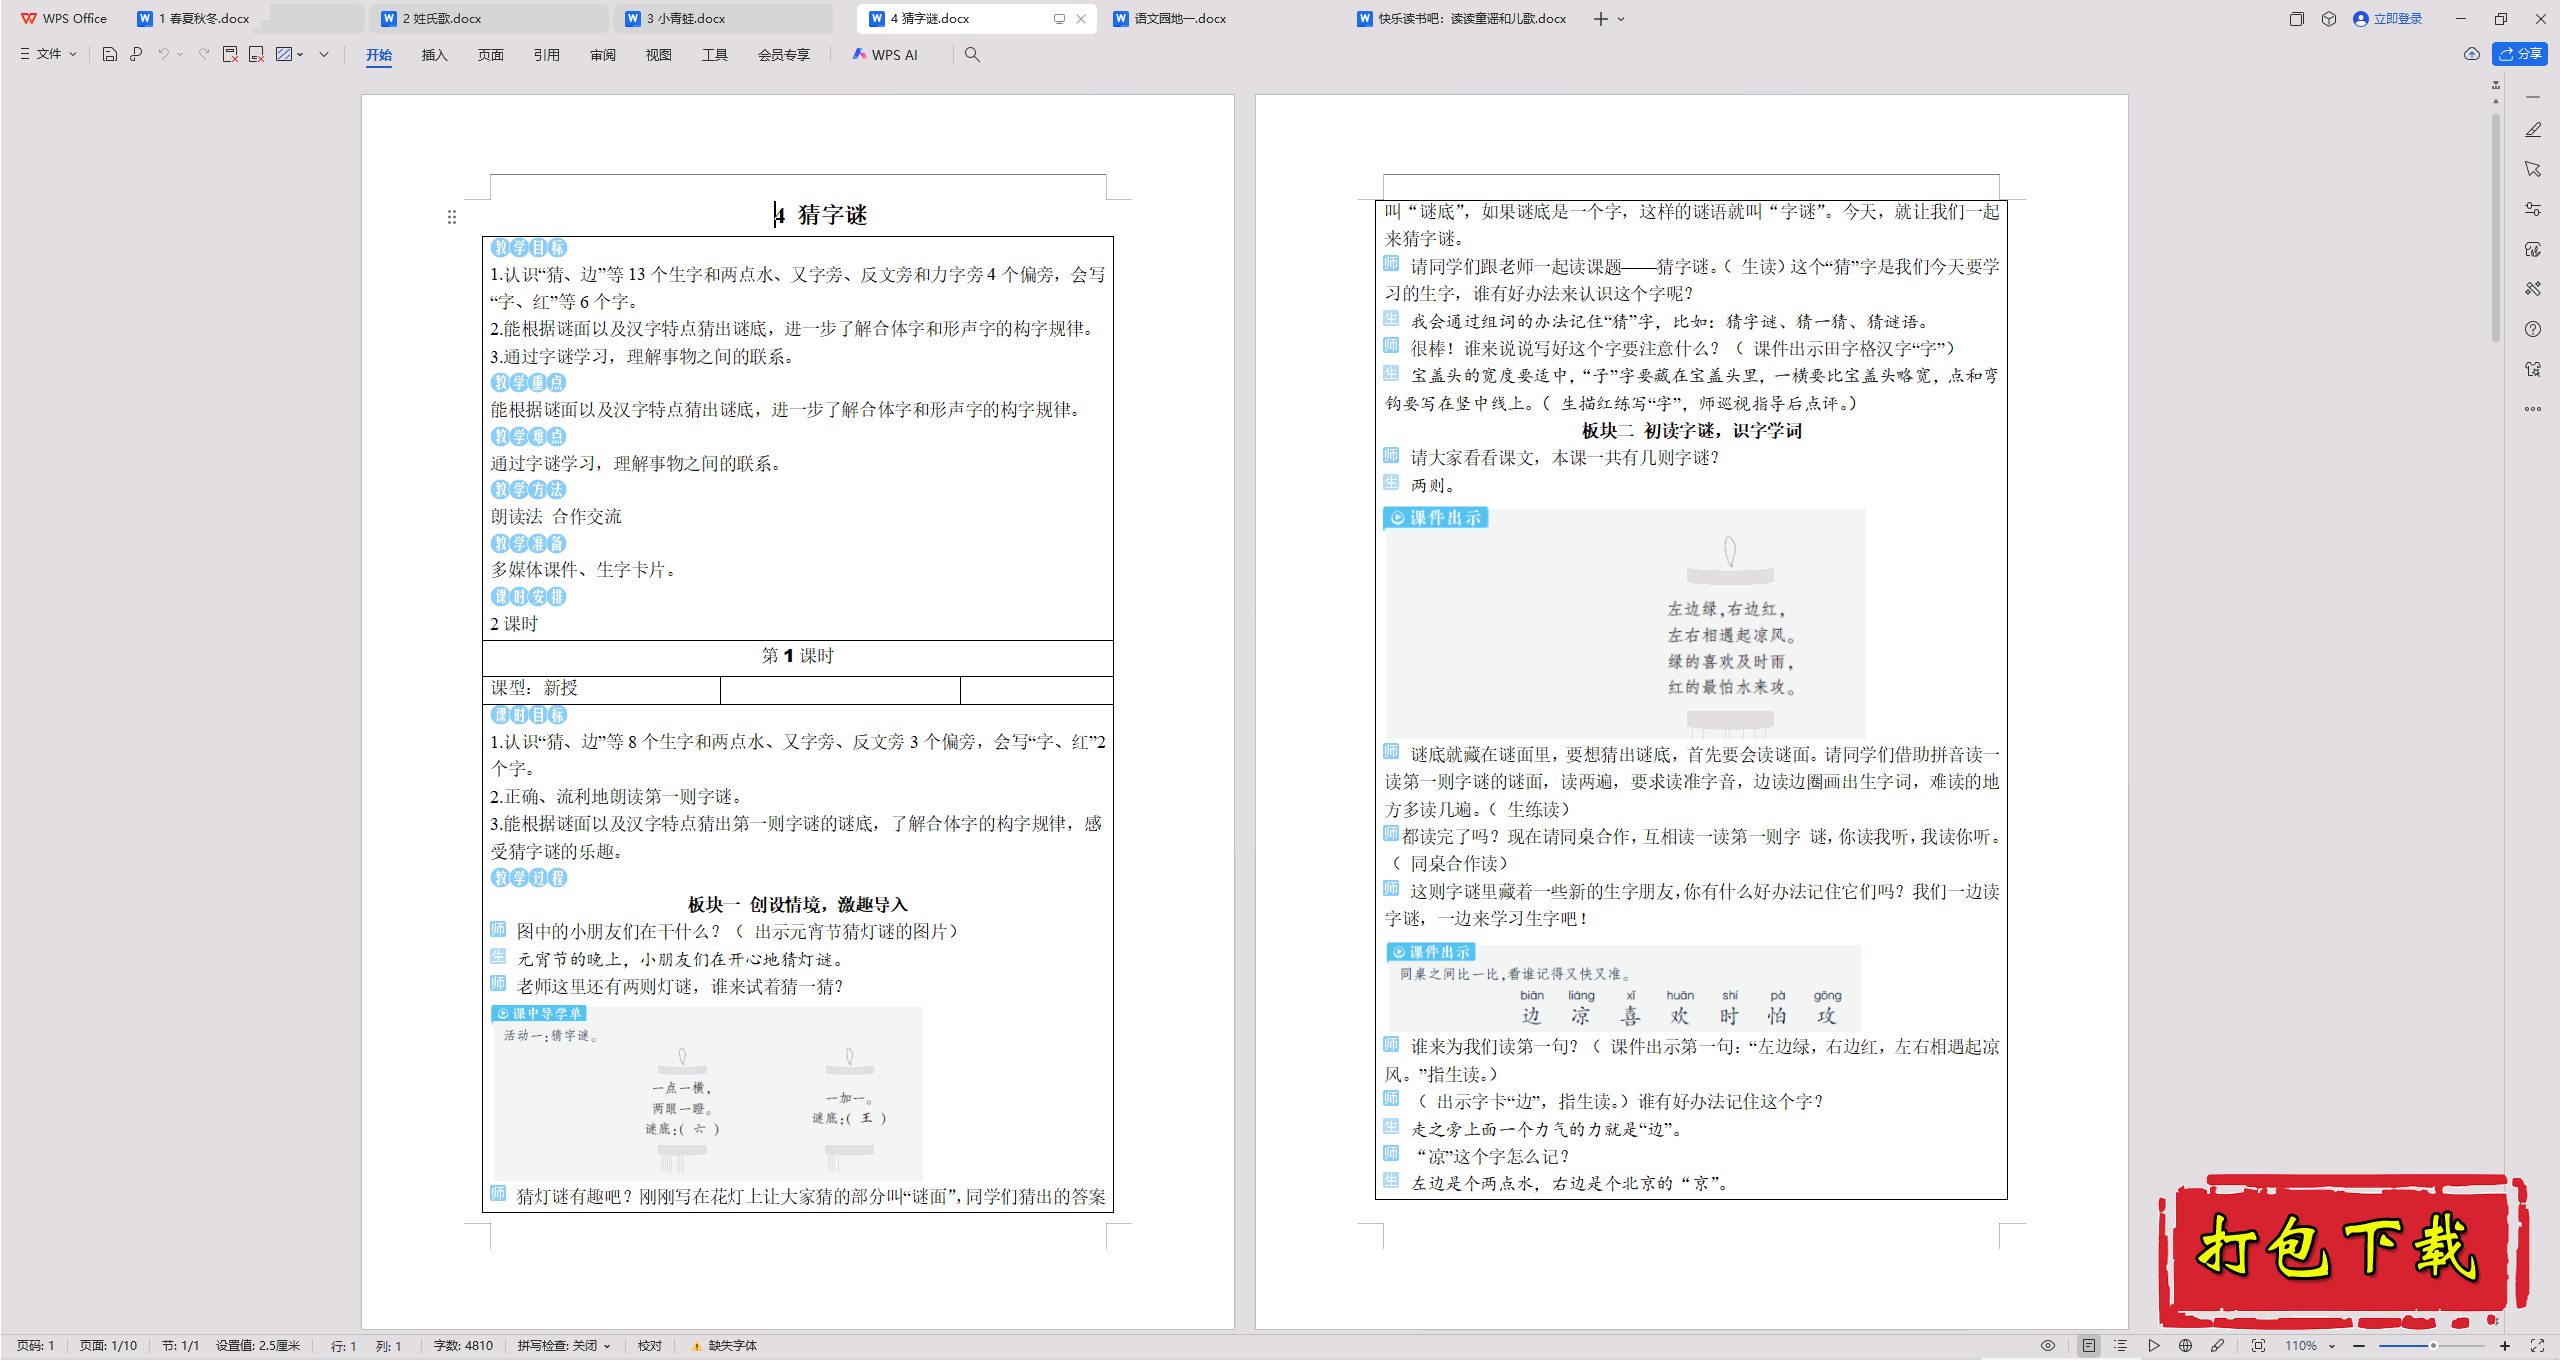The image size is (2560, 1360).
Task: Click the shaded square icon in the quick toolbar
Action: click(284, 54)
